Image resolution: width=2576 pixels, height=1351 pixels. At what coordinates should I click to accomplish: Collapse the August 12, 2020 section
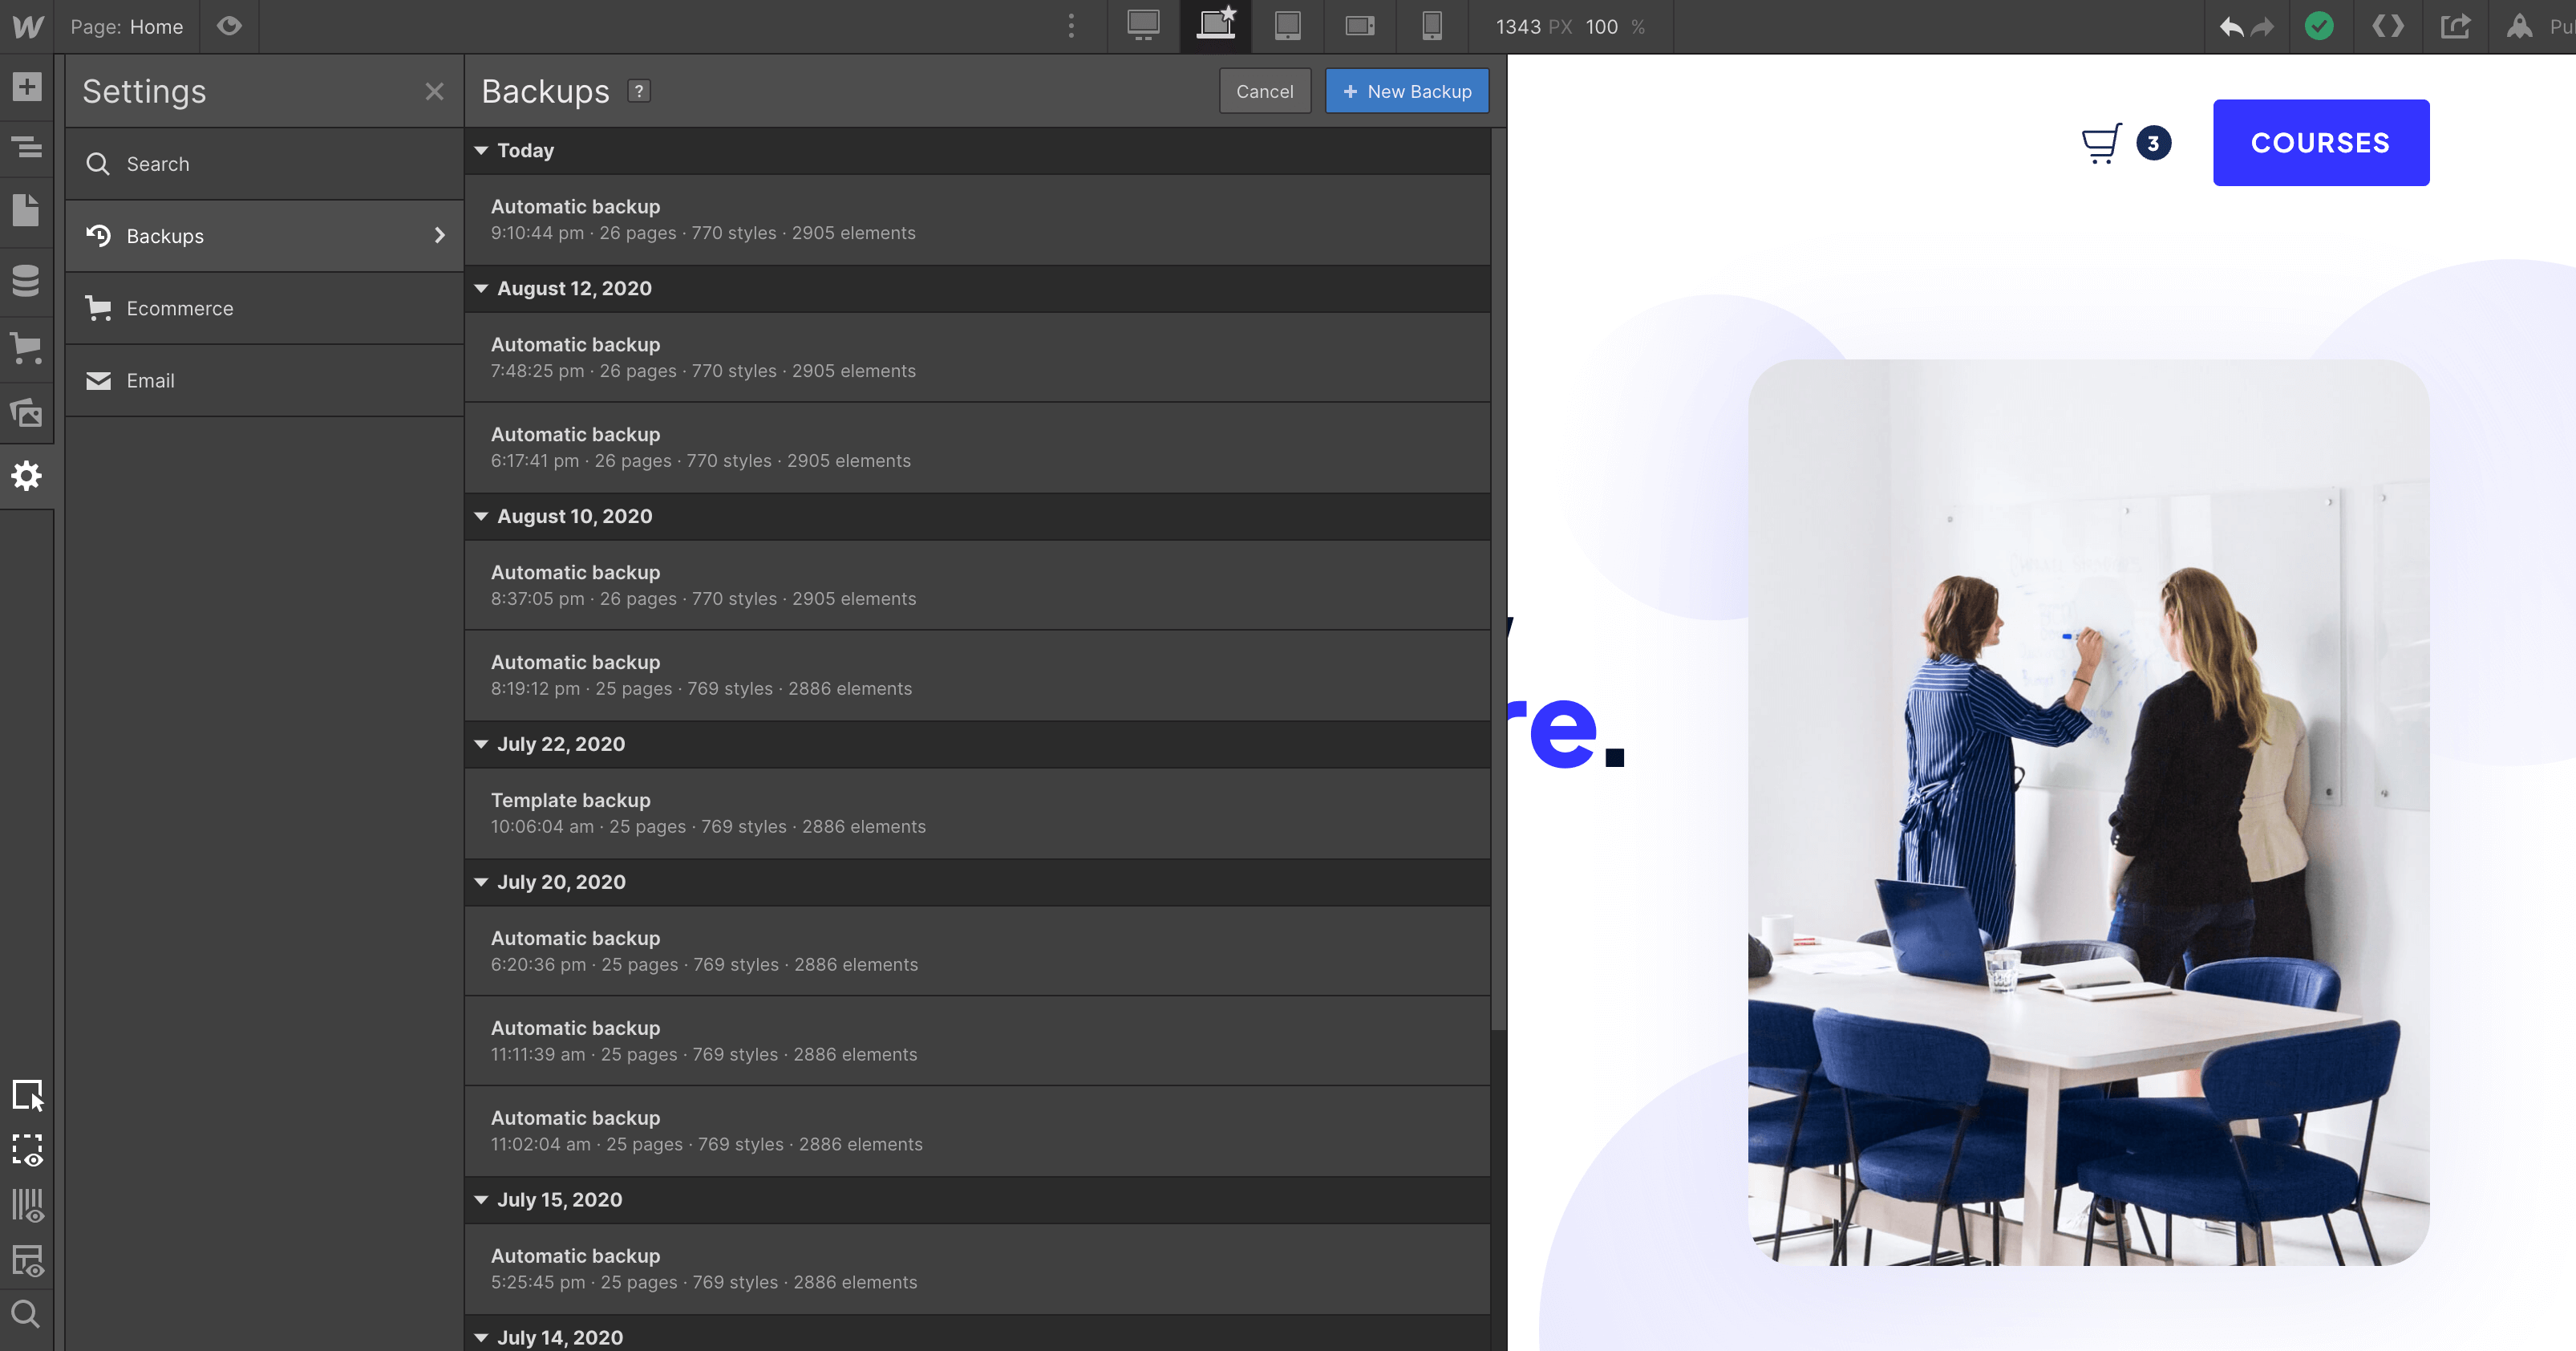coord(483,288)
